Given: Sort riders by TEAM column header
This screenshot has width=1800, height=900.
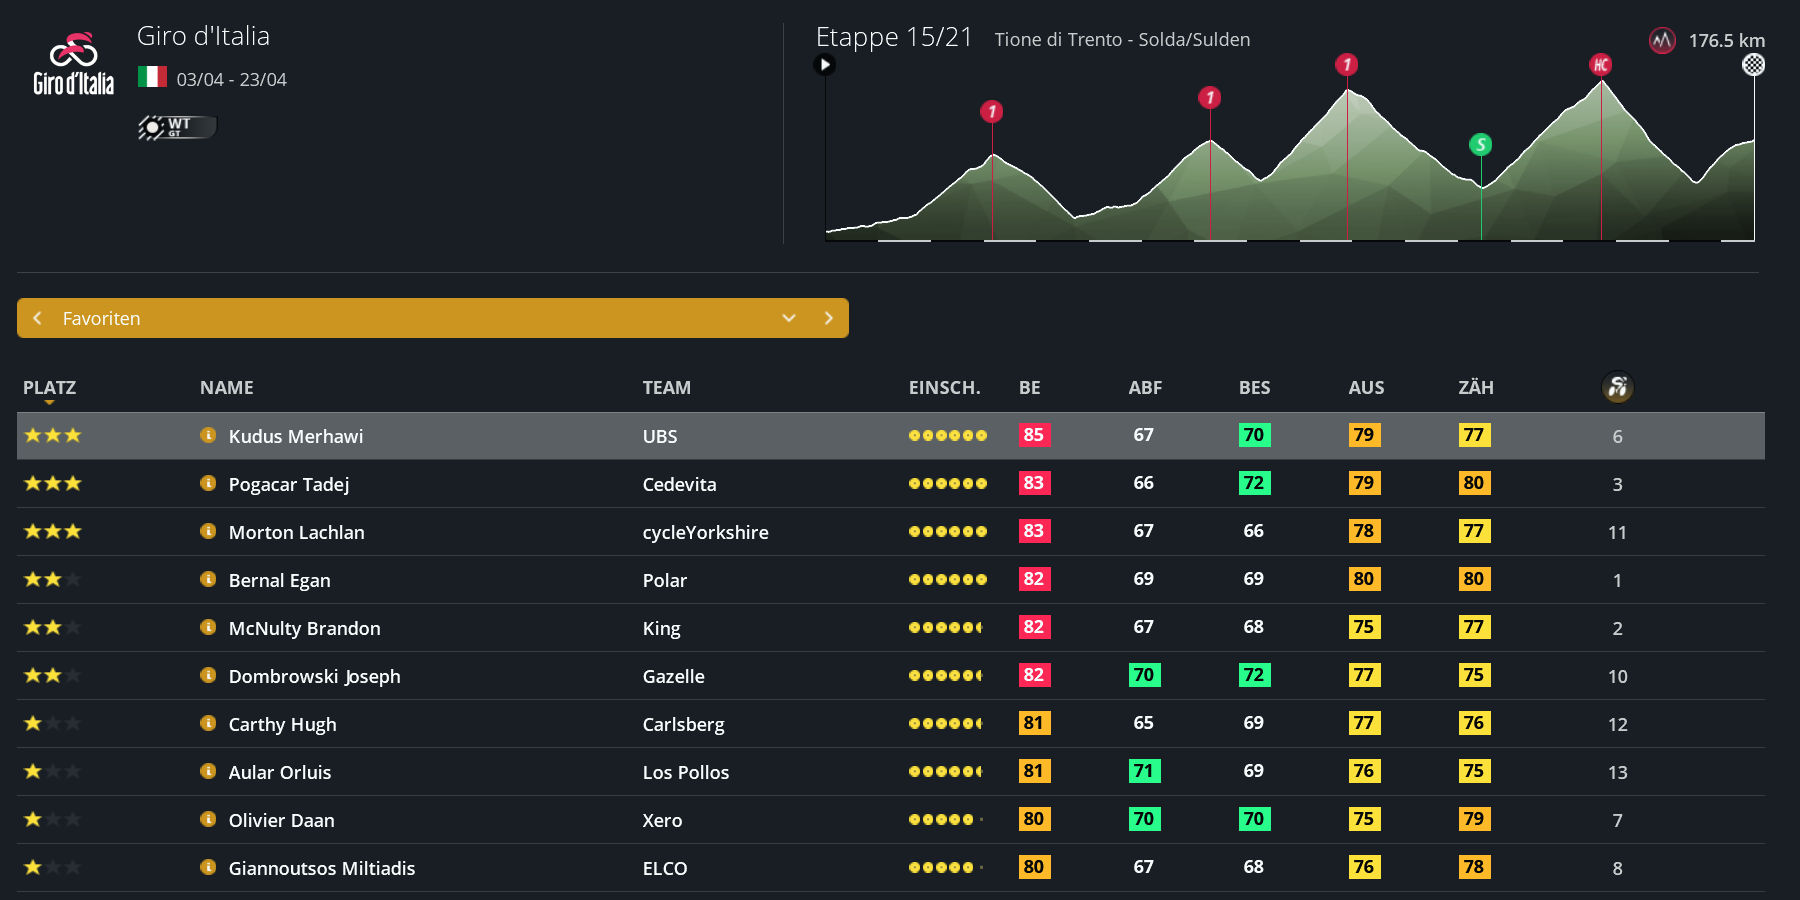Looking at the screenshot, I should [666, 387].
